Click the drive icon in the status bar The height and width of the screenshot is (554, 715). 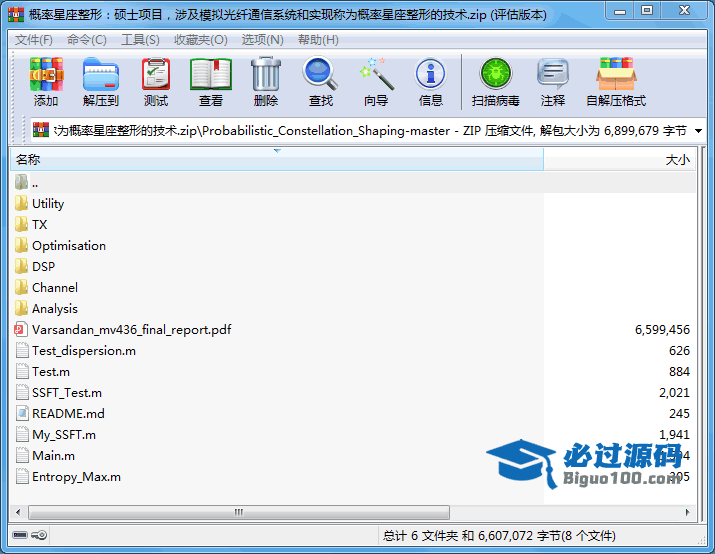pos(20,535)
